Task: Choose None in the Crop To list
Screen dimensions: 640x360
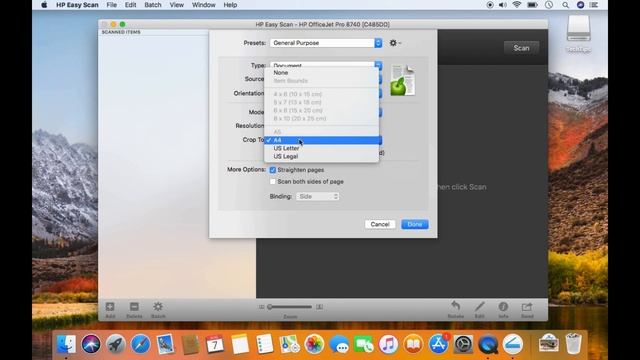Action: pos(322,73)
